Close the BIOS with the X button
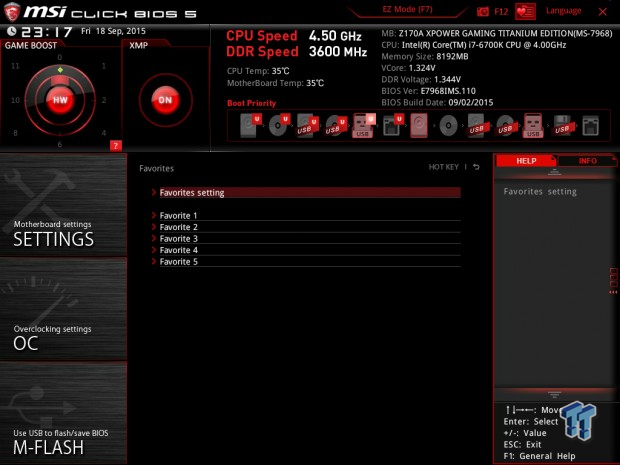Screen dimensions: 620x465 tap(603, 12)
